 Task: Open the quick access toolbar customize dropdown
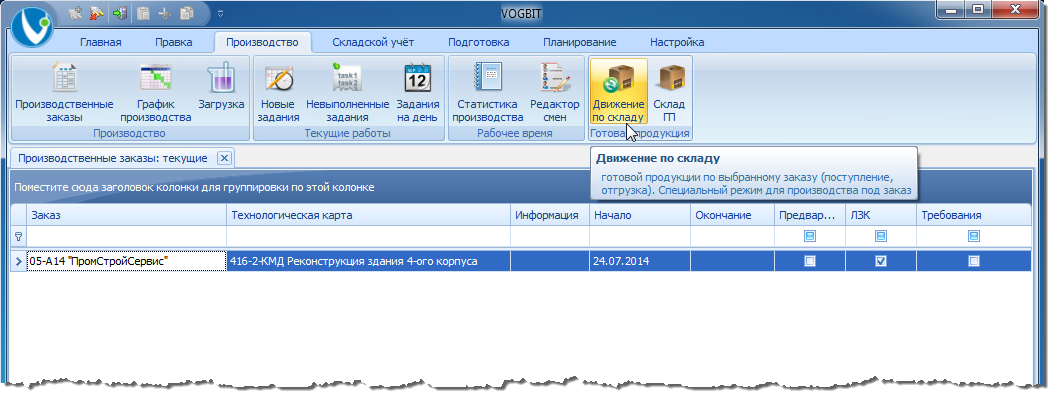point(220,13)
